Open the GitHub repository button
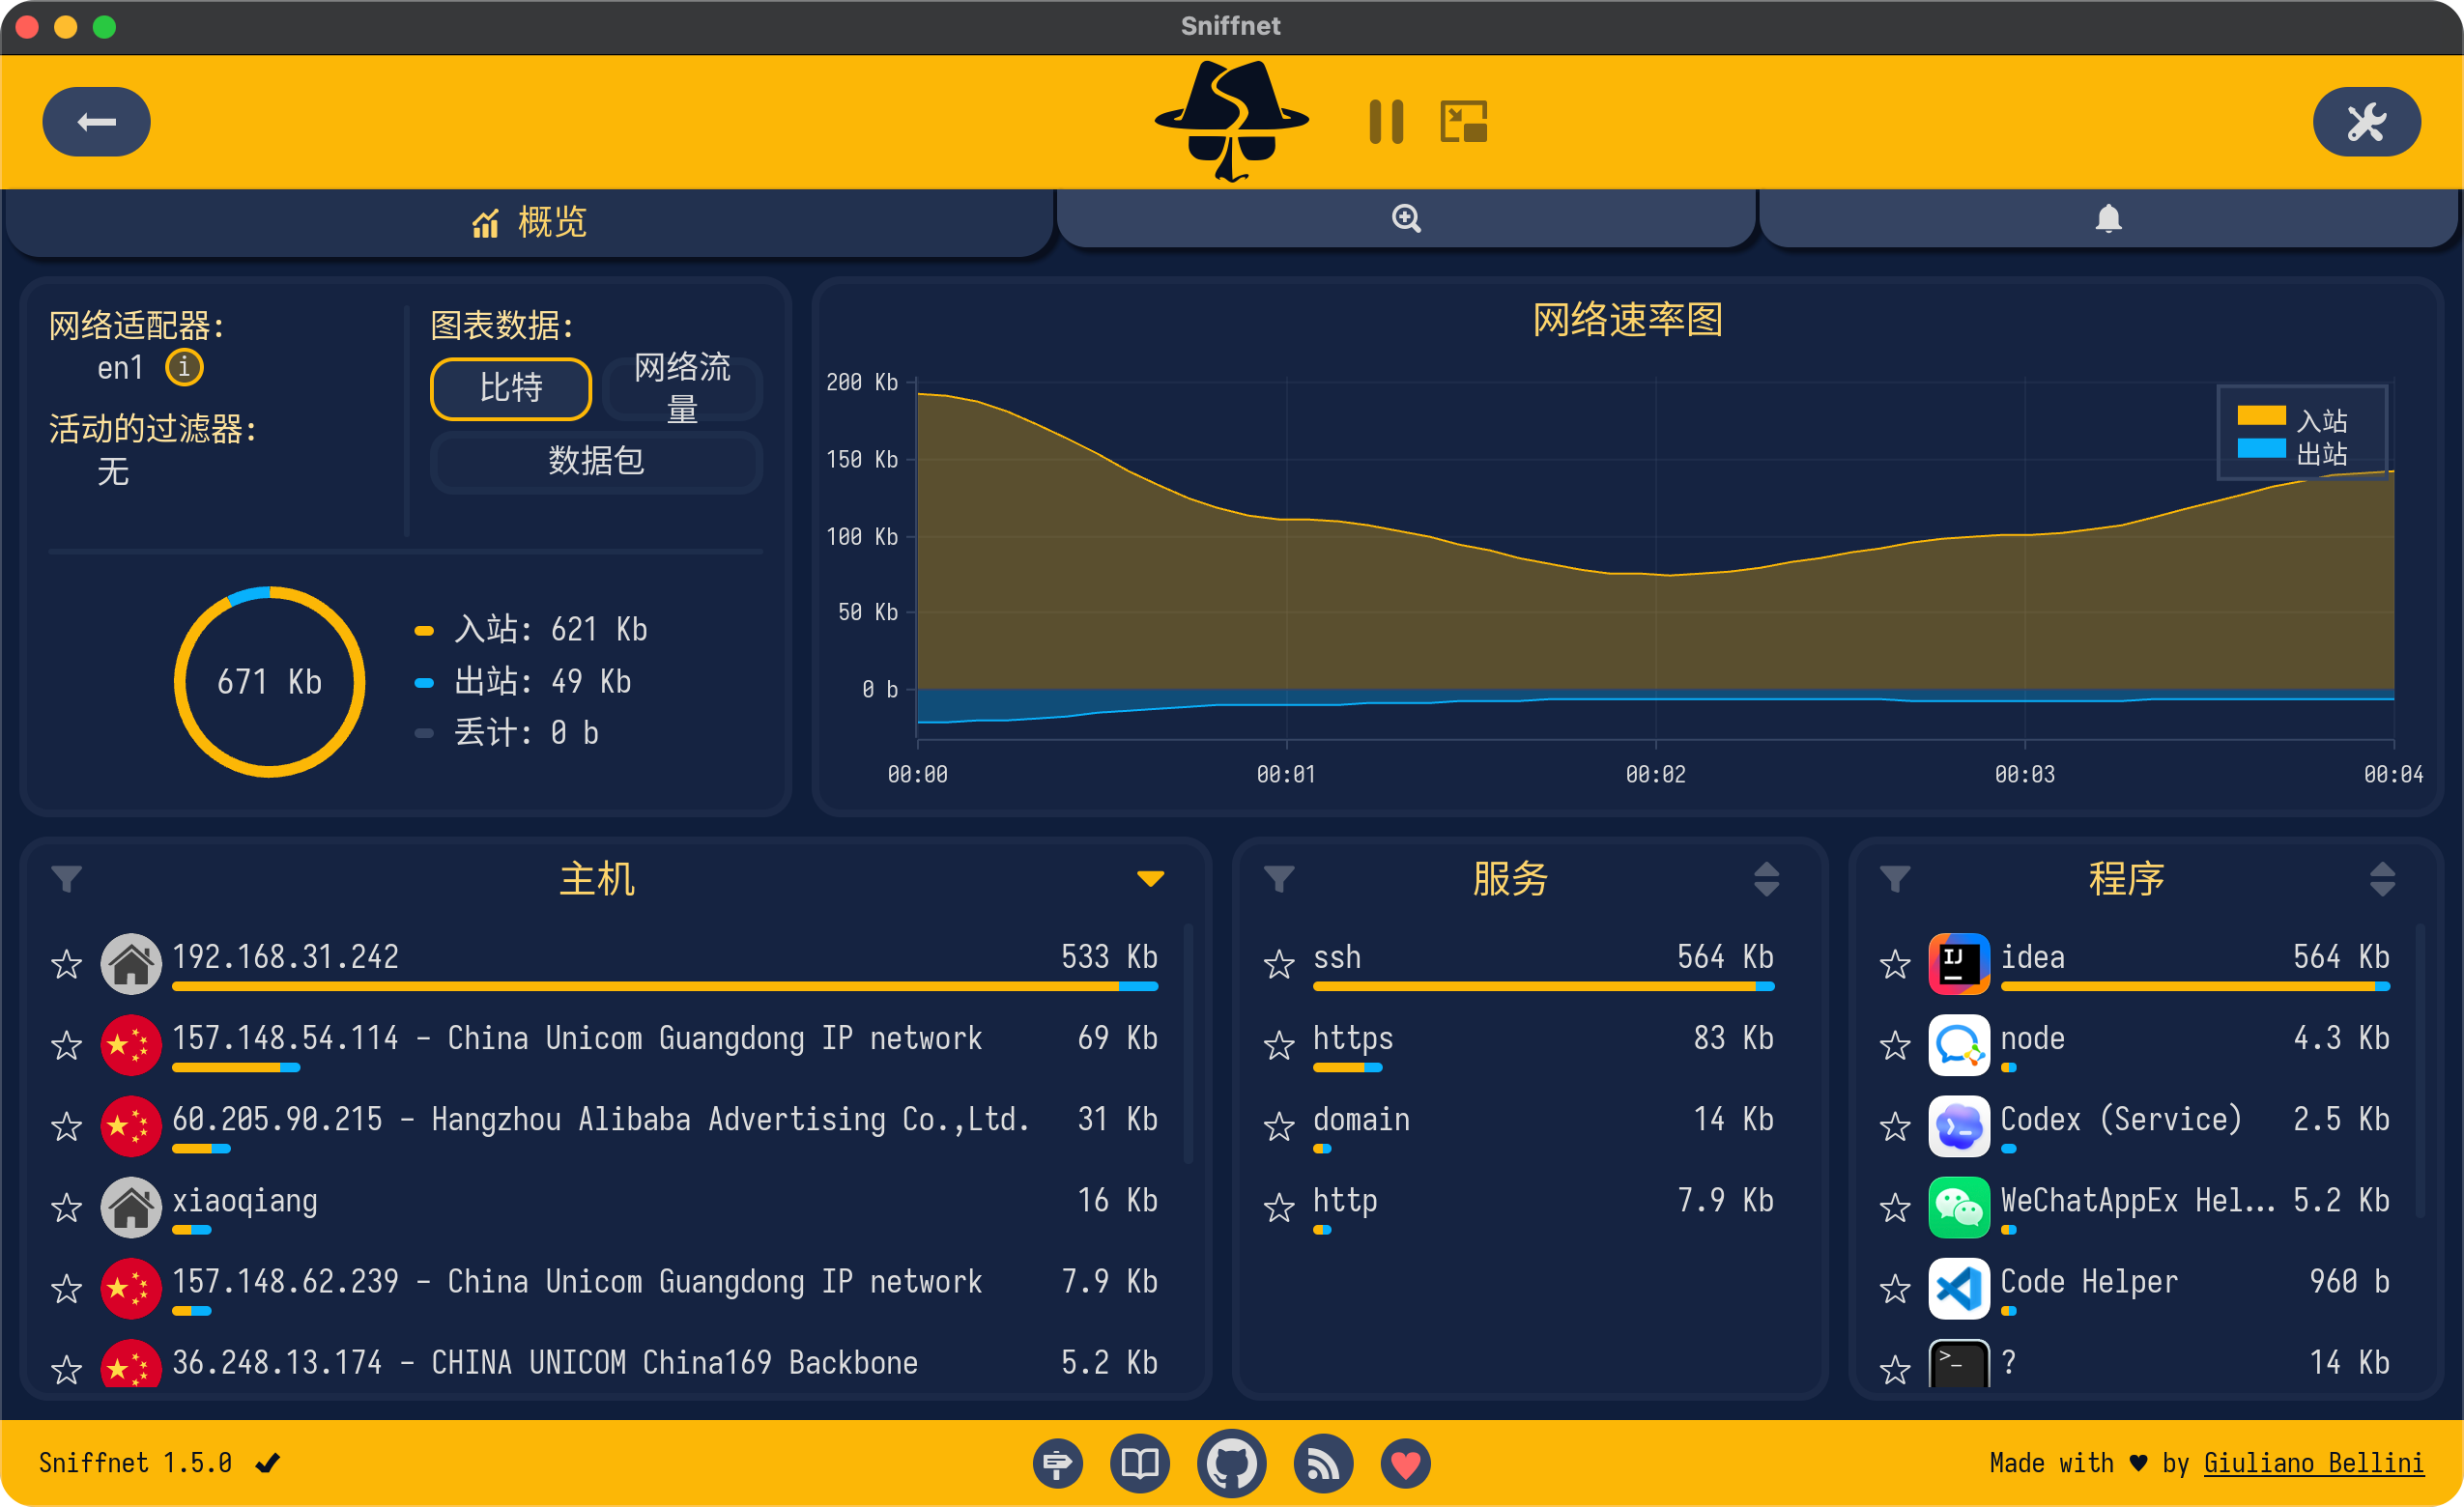The image size is (2464, 1507). pyautogui.click(x=1231, y=1463)
